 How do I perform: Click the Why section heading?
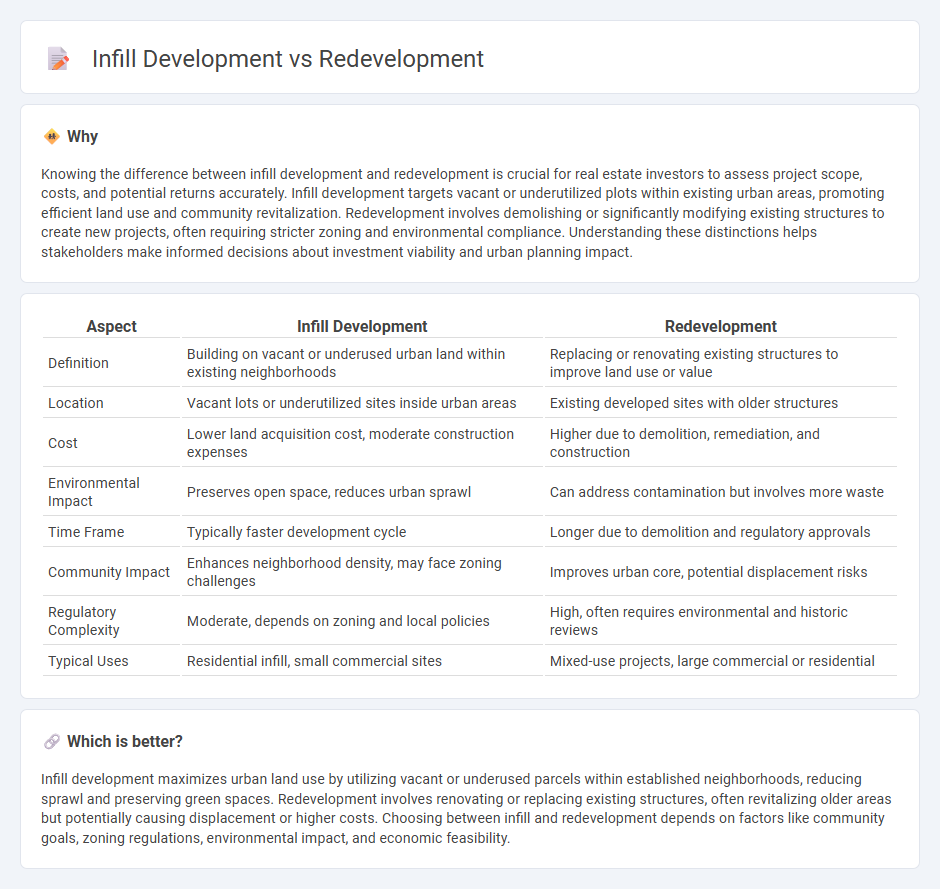82,137
